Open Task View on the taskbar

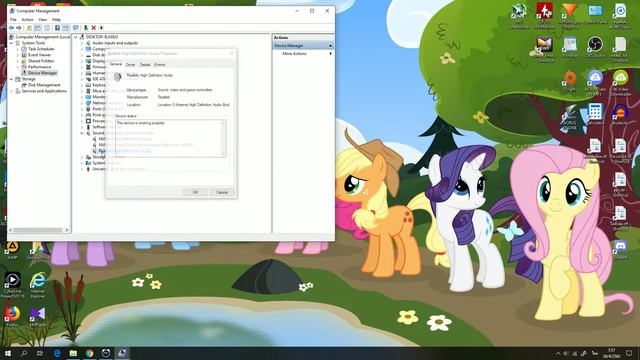click(40, 353)
